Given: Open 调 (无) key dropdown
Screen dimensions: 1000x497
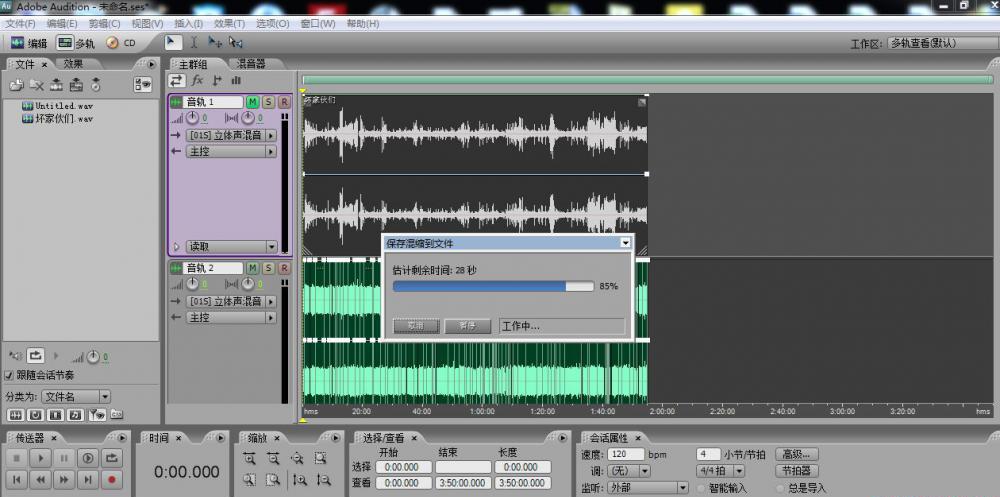Looking at the screenshot, I should click(x=628, y=471).
